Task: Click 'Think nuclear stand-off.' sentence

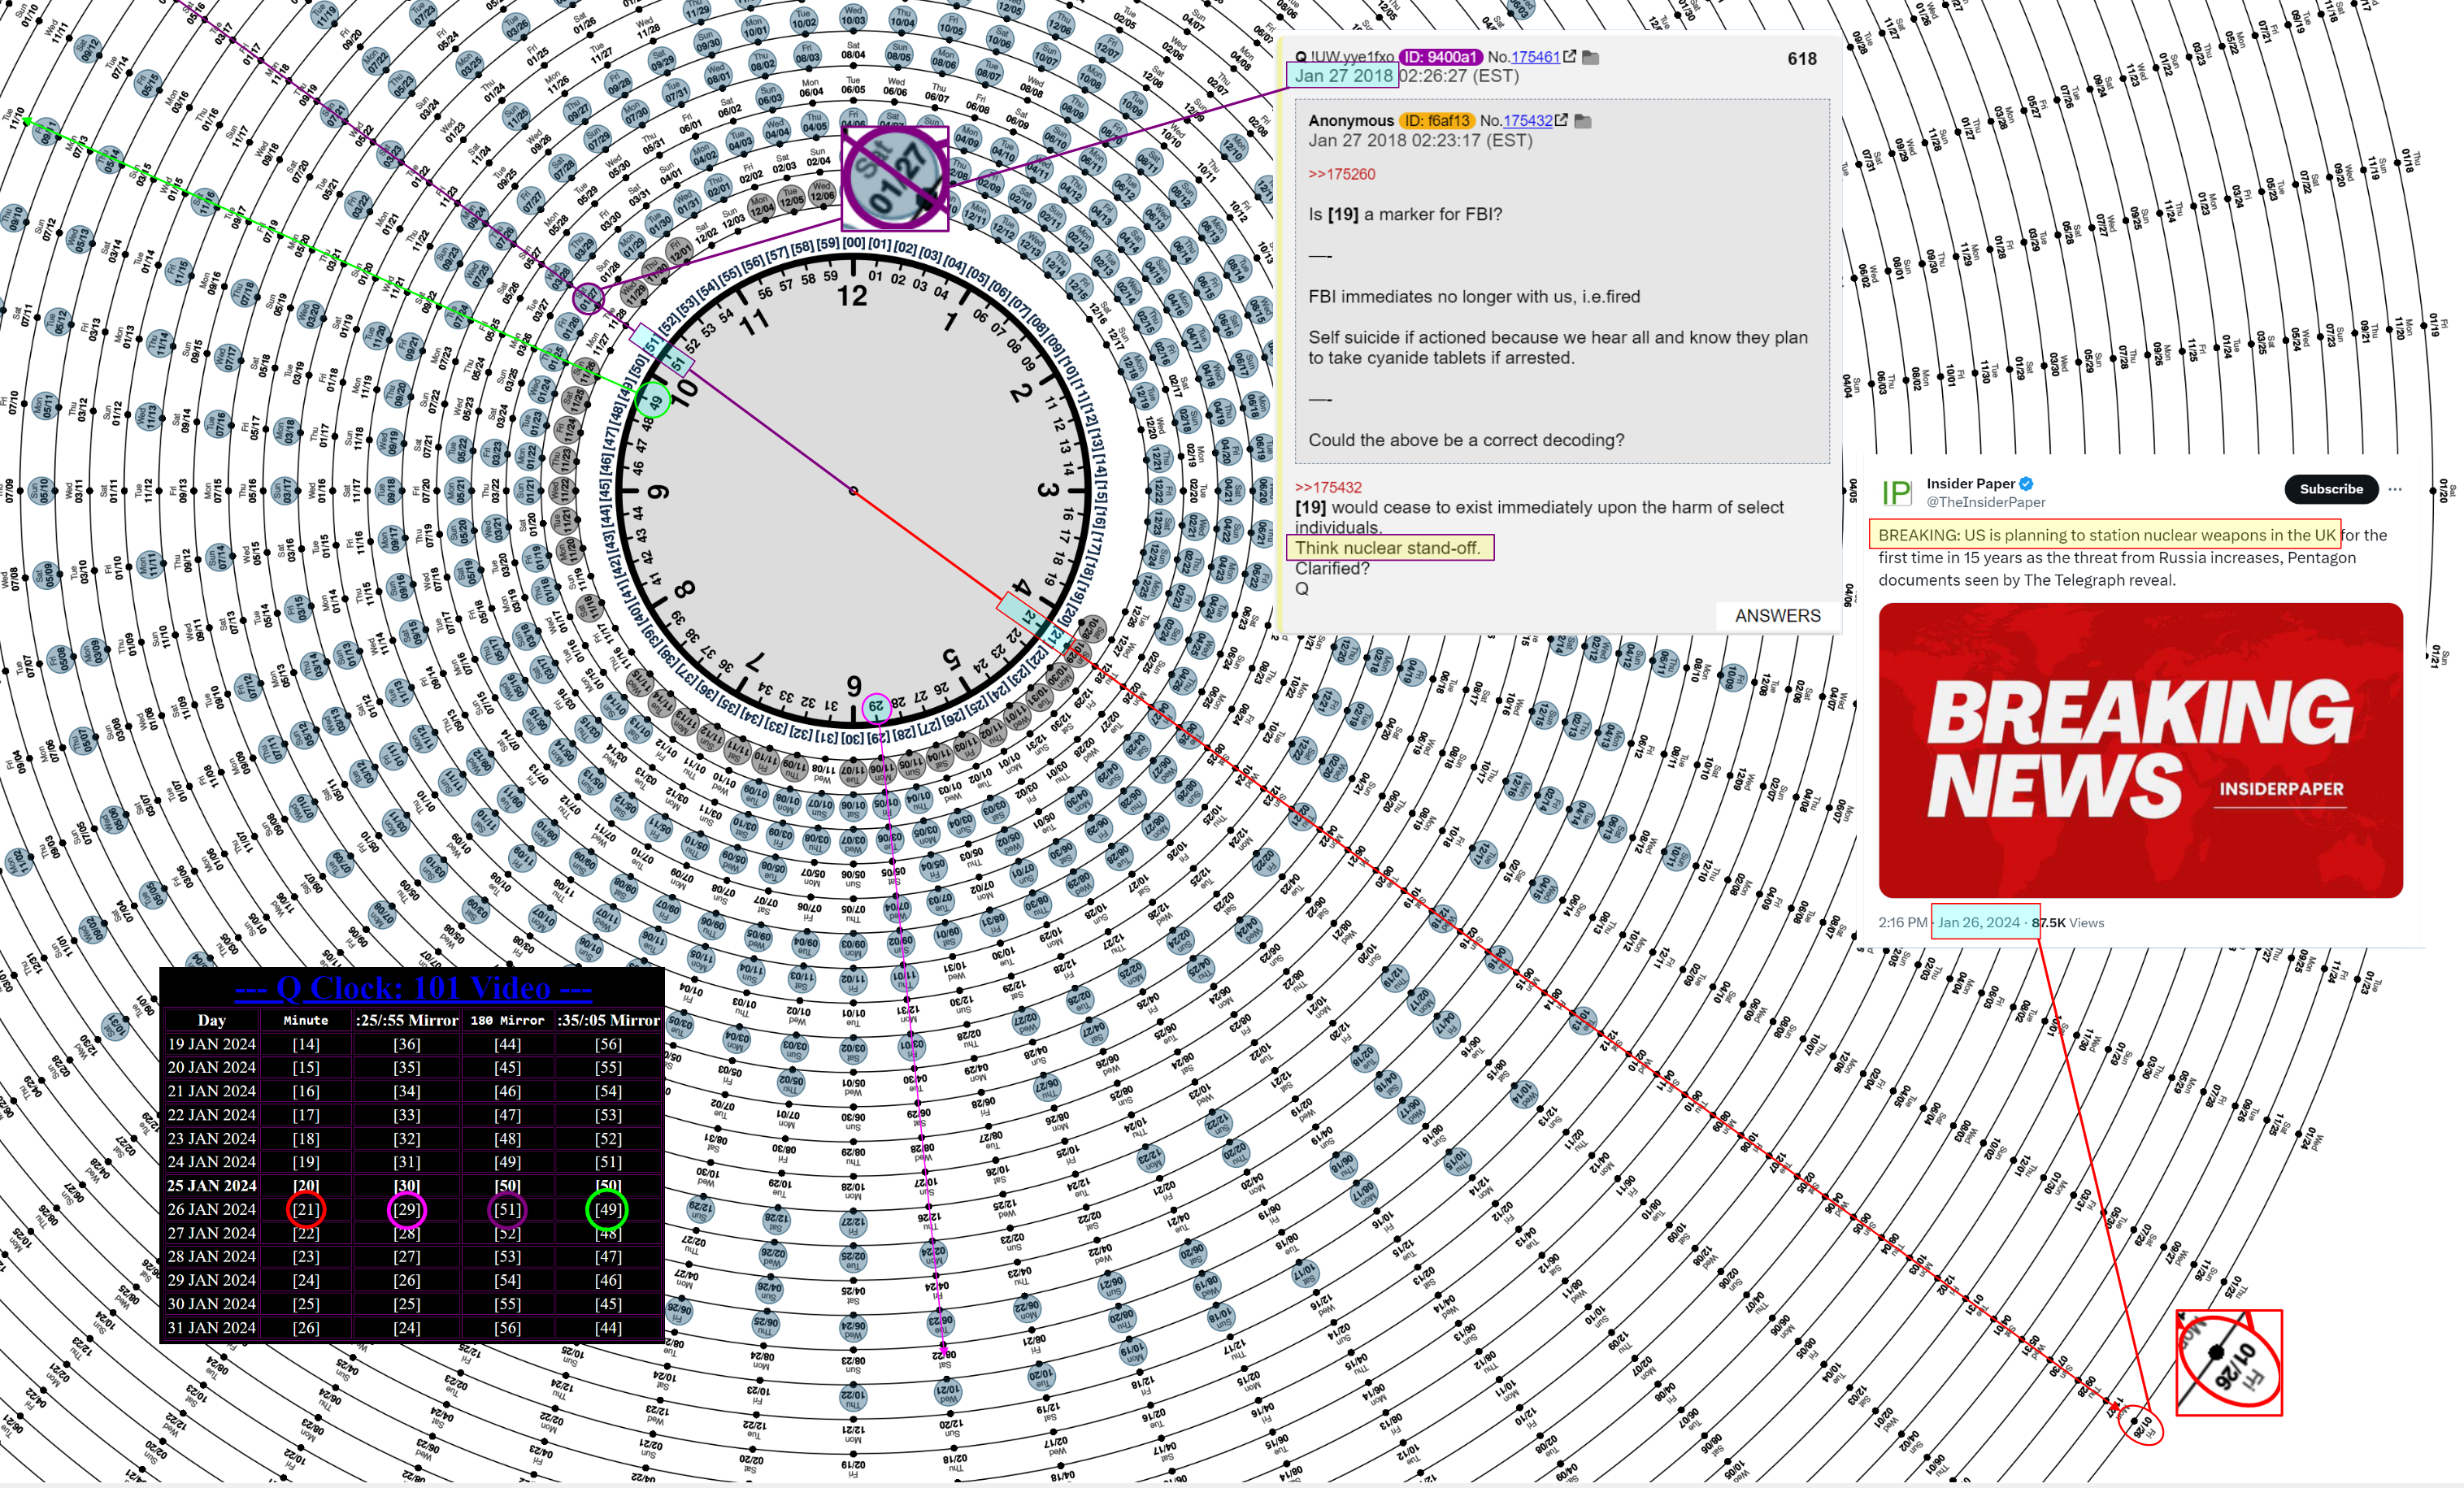Action: (1388, 548)
